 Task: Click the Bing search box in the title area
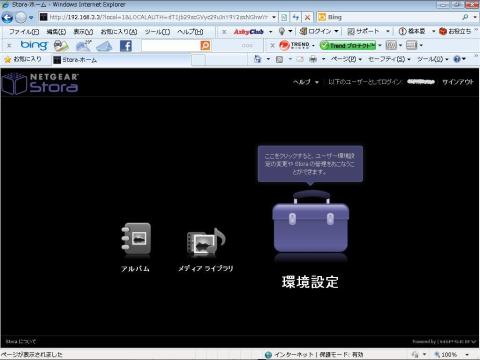point(388,17)
